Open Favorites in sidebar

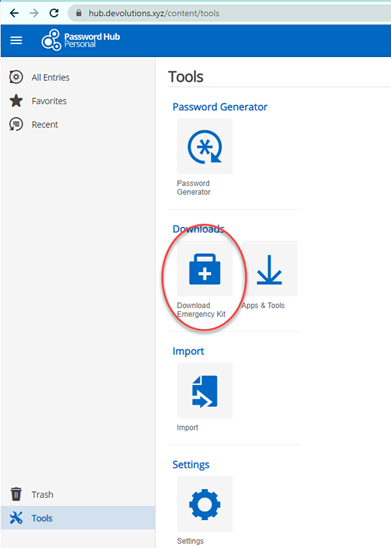tap(78, 101)
